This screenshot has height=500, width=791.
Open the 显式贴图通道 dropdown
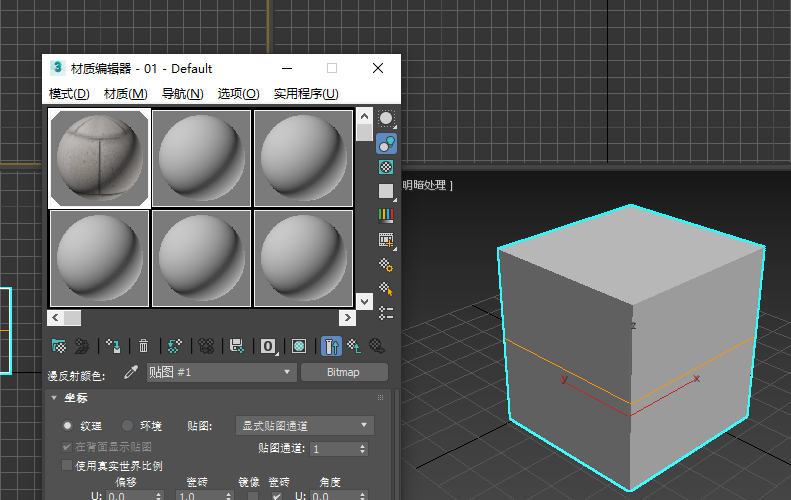[304, 425]
